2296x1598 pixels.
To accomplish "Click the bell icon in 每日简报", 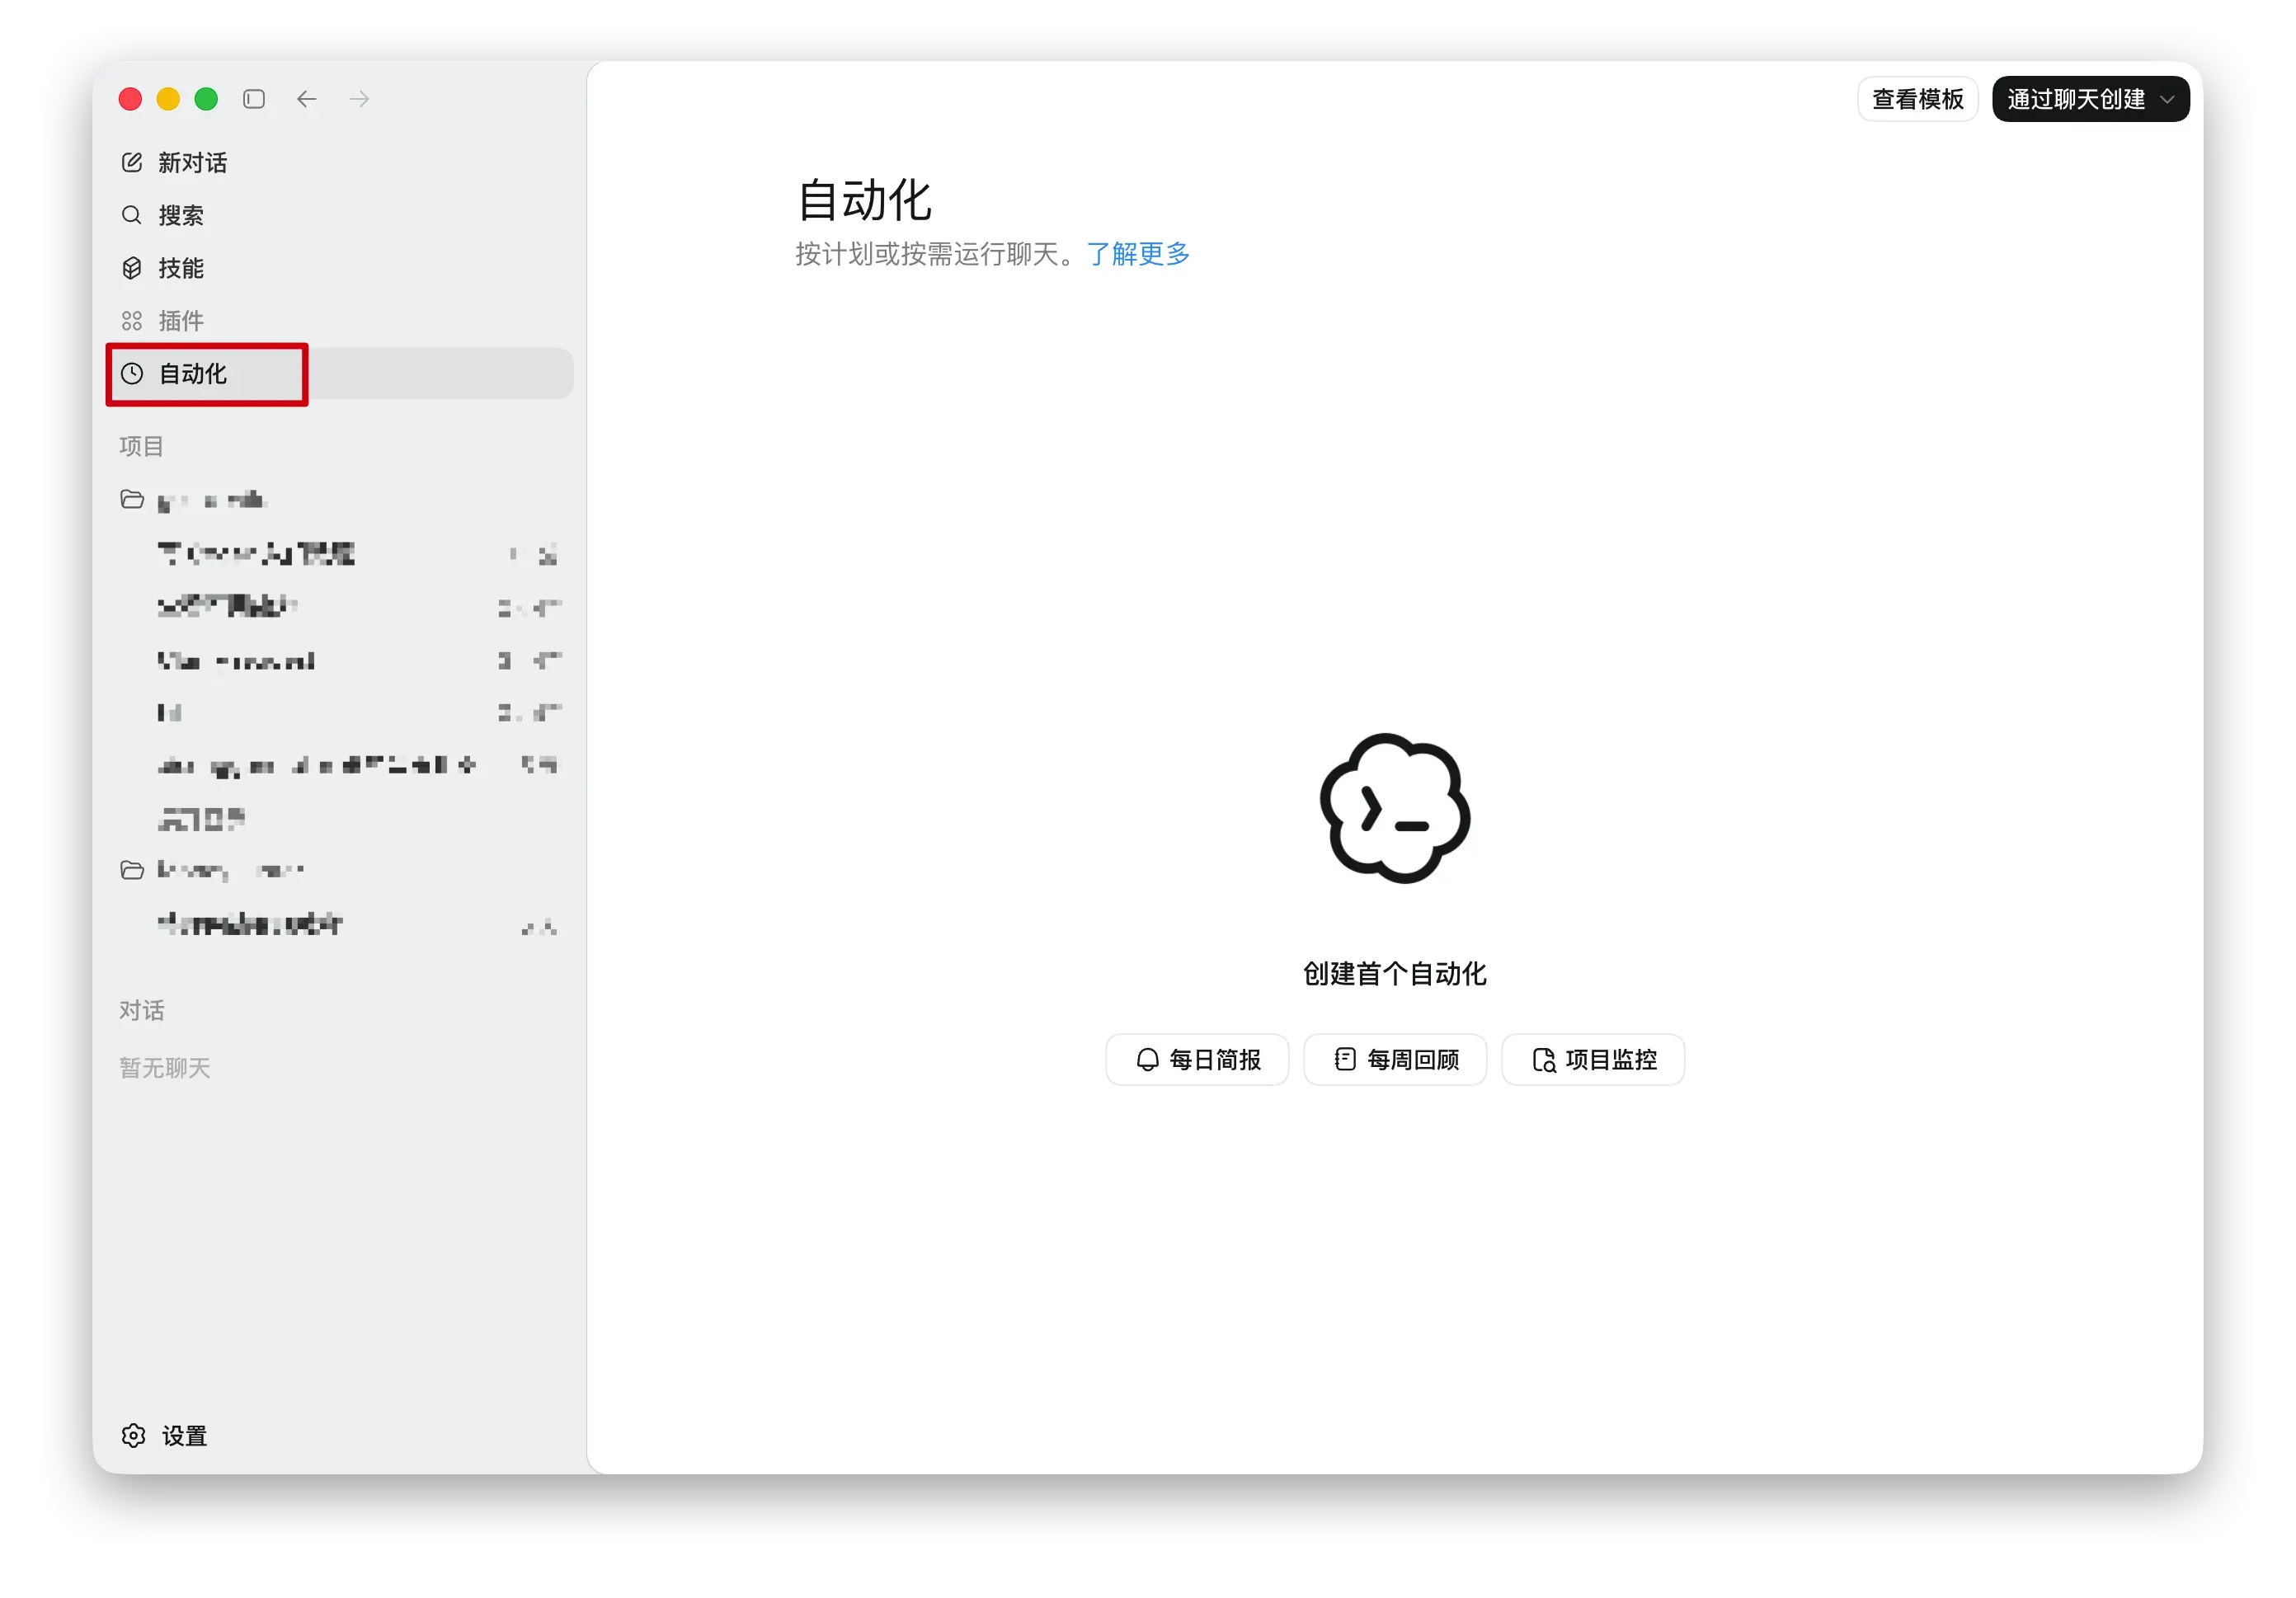I will pos(1147,1060).
